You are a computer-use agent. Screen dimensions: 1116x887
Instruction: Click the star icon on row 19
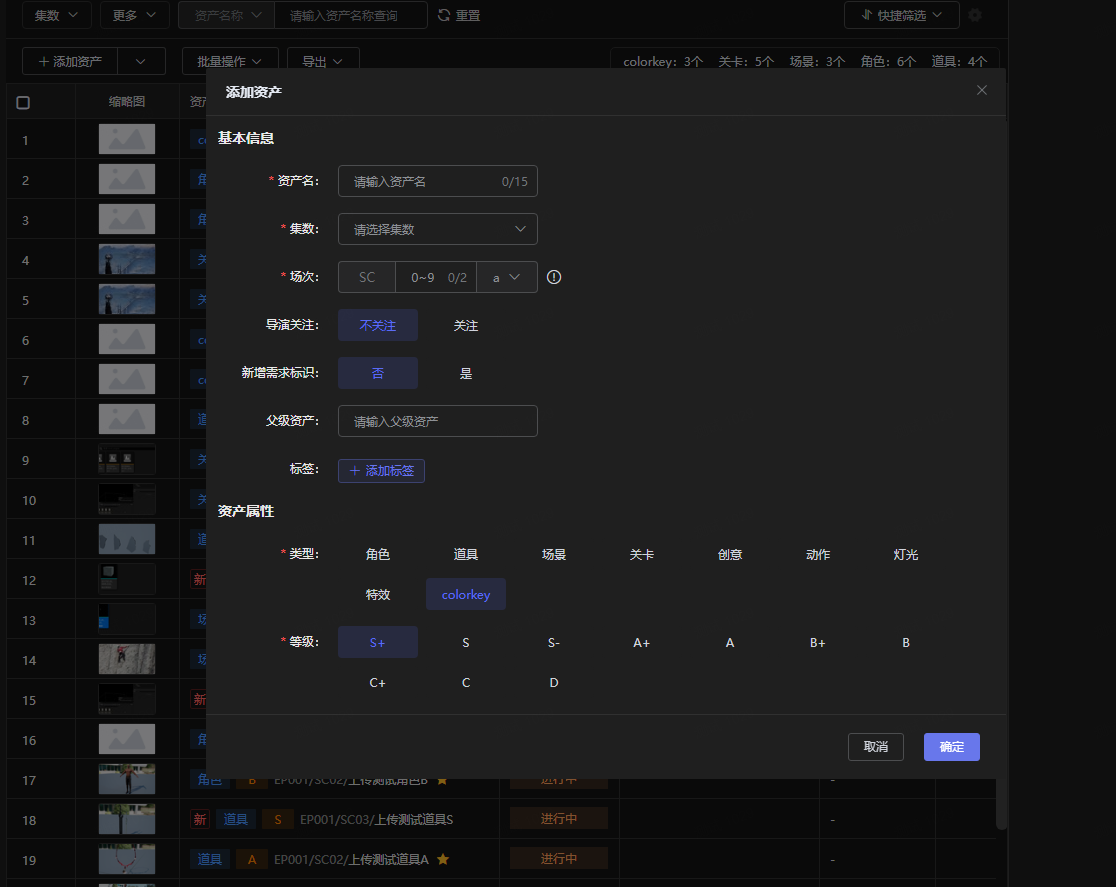[443, 859]
